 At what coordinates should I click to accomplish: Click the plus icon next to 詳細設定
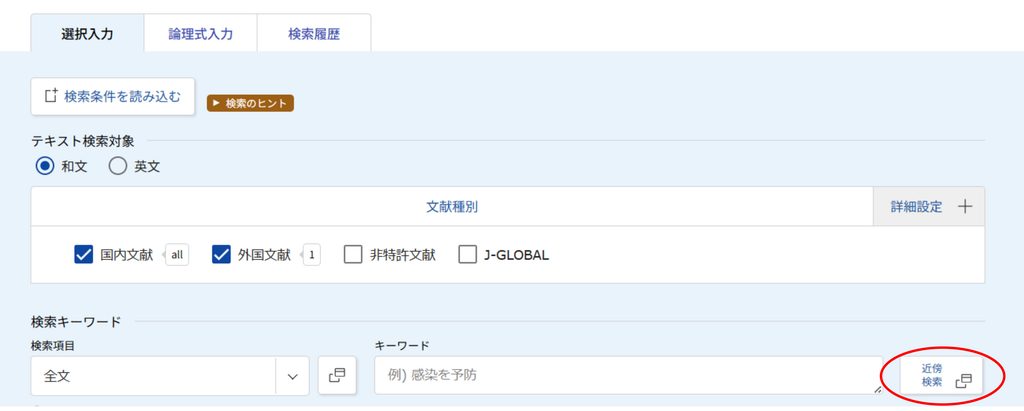pyautogui.click(x=965, y=207)
